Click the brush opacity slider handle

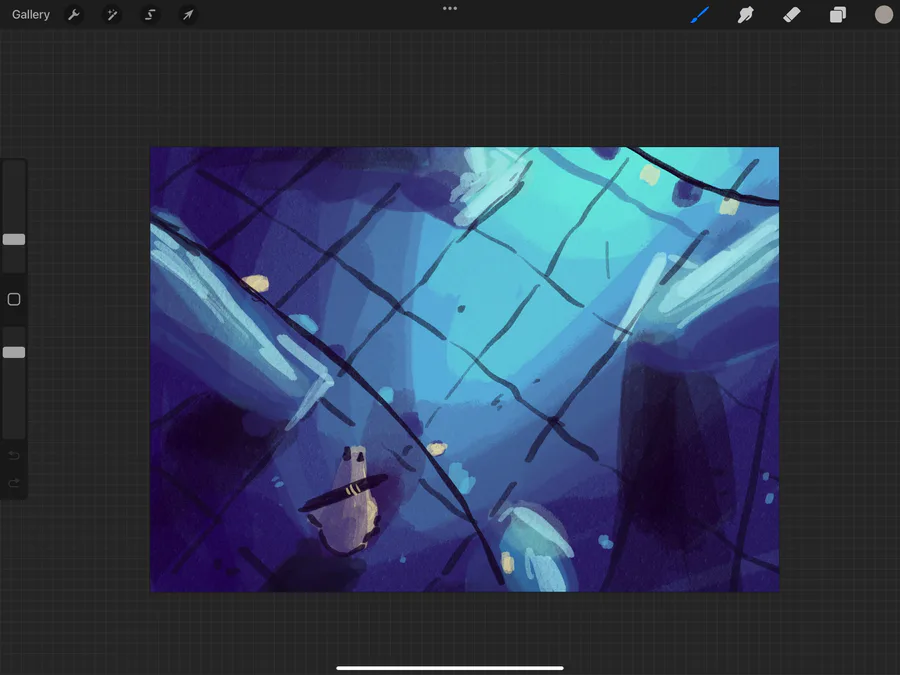coord(14,352)
